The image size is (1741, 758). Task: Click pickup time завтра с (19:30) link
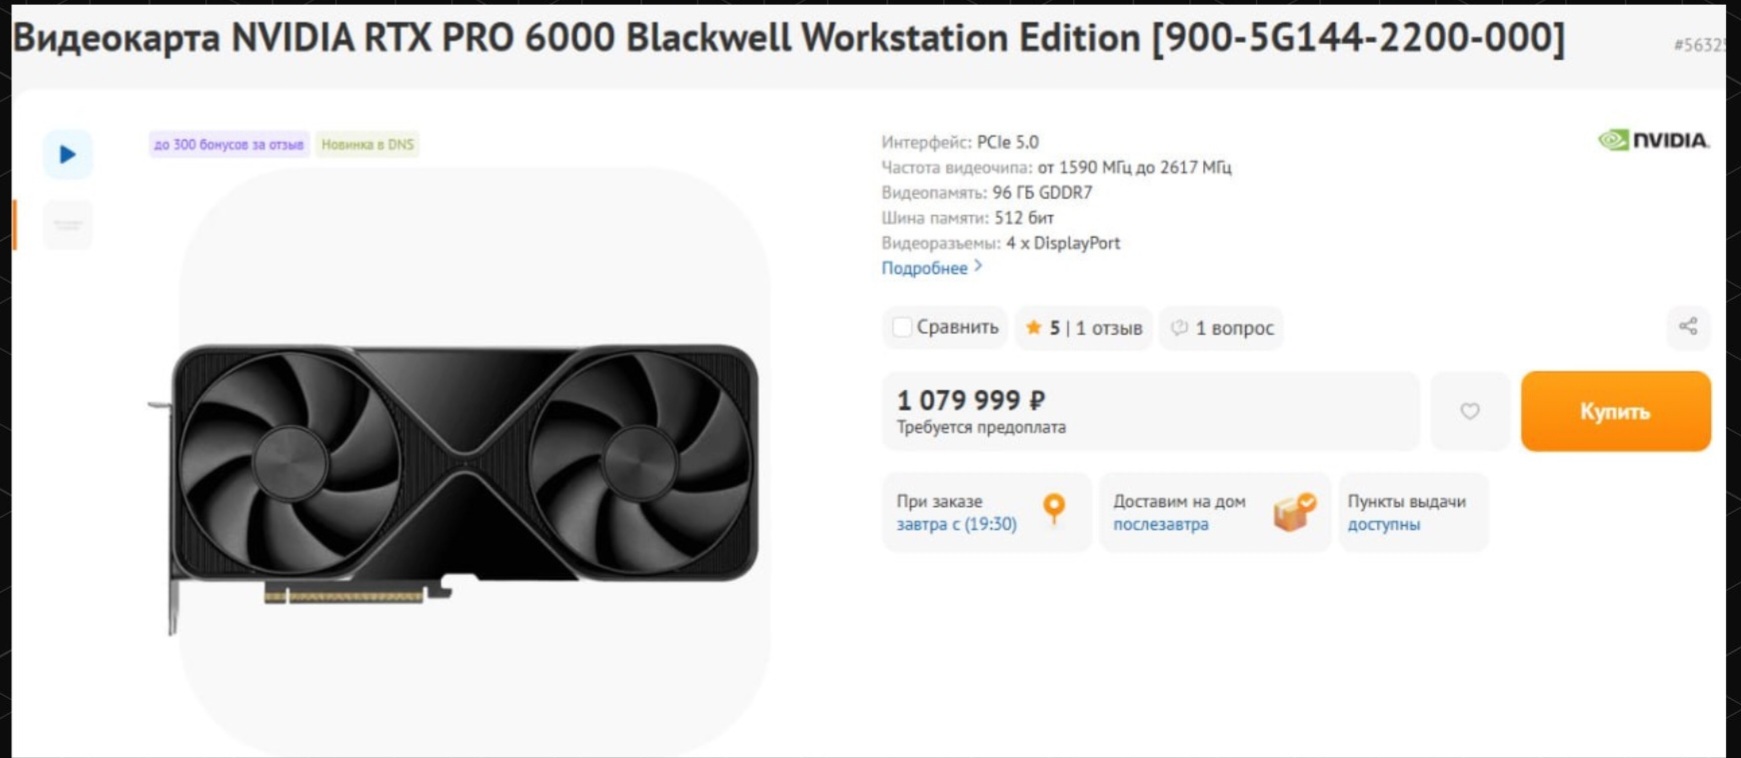click(956, 524)
